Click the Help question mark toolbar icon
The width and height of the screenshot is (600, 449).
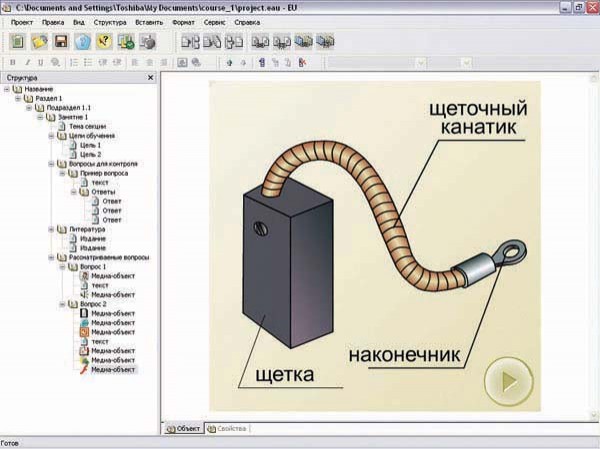pyautogui.click(x=104, y=42)
